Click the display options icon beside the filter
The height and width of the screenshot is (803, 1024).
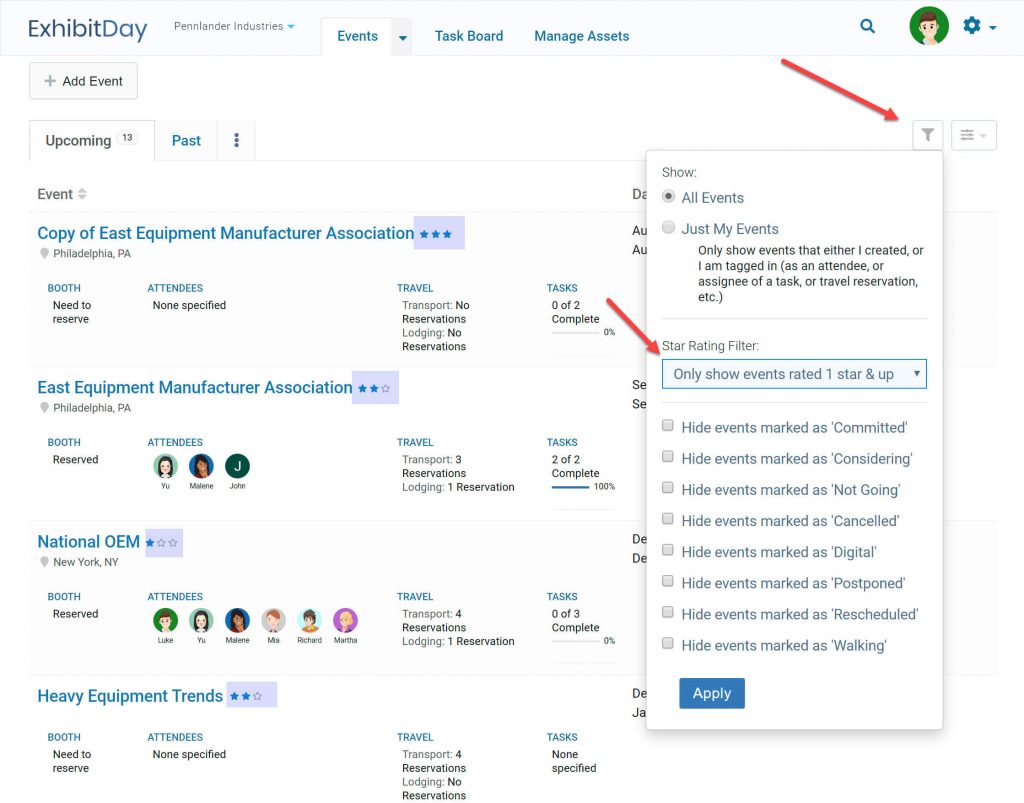point(973,134)
